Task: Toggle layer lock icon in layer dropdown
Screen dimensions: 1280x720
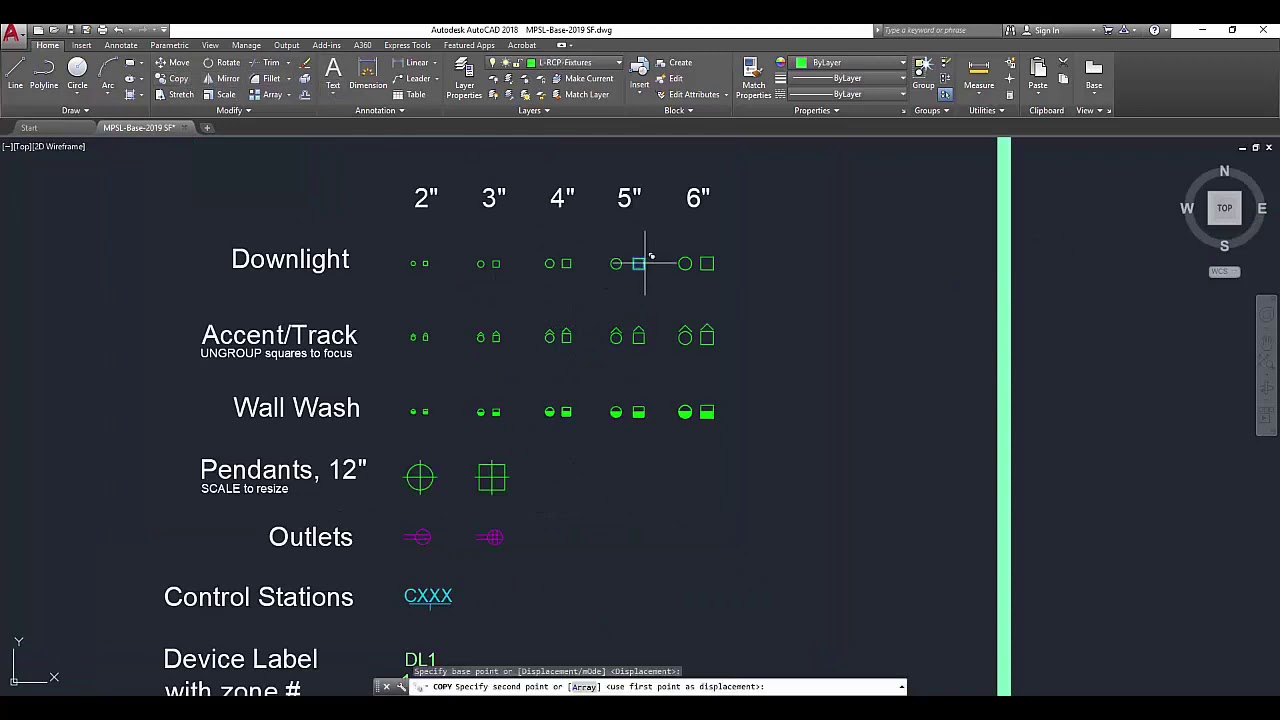Action: pos(517,62)
